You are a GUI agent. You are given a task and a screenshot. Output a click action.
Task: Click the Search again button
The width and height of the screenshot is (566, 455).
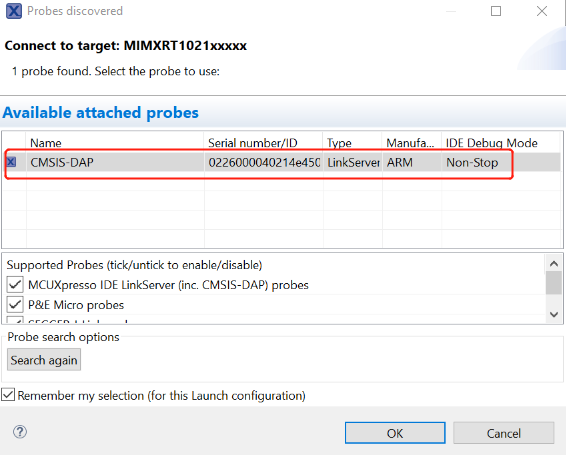point(44,360)
